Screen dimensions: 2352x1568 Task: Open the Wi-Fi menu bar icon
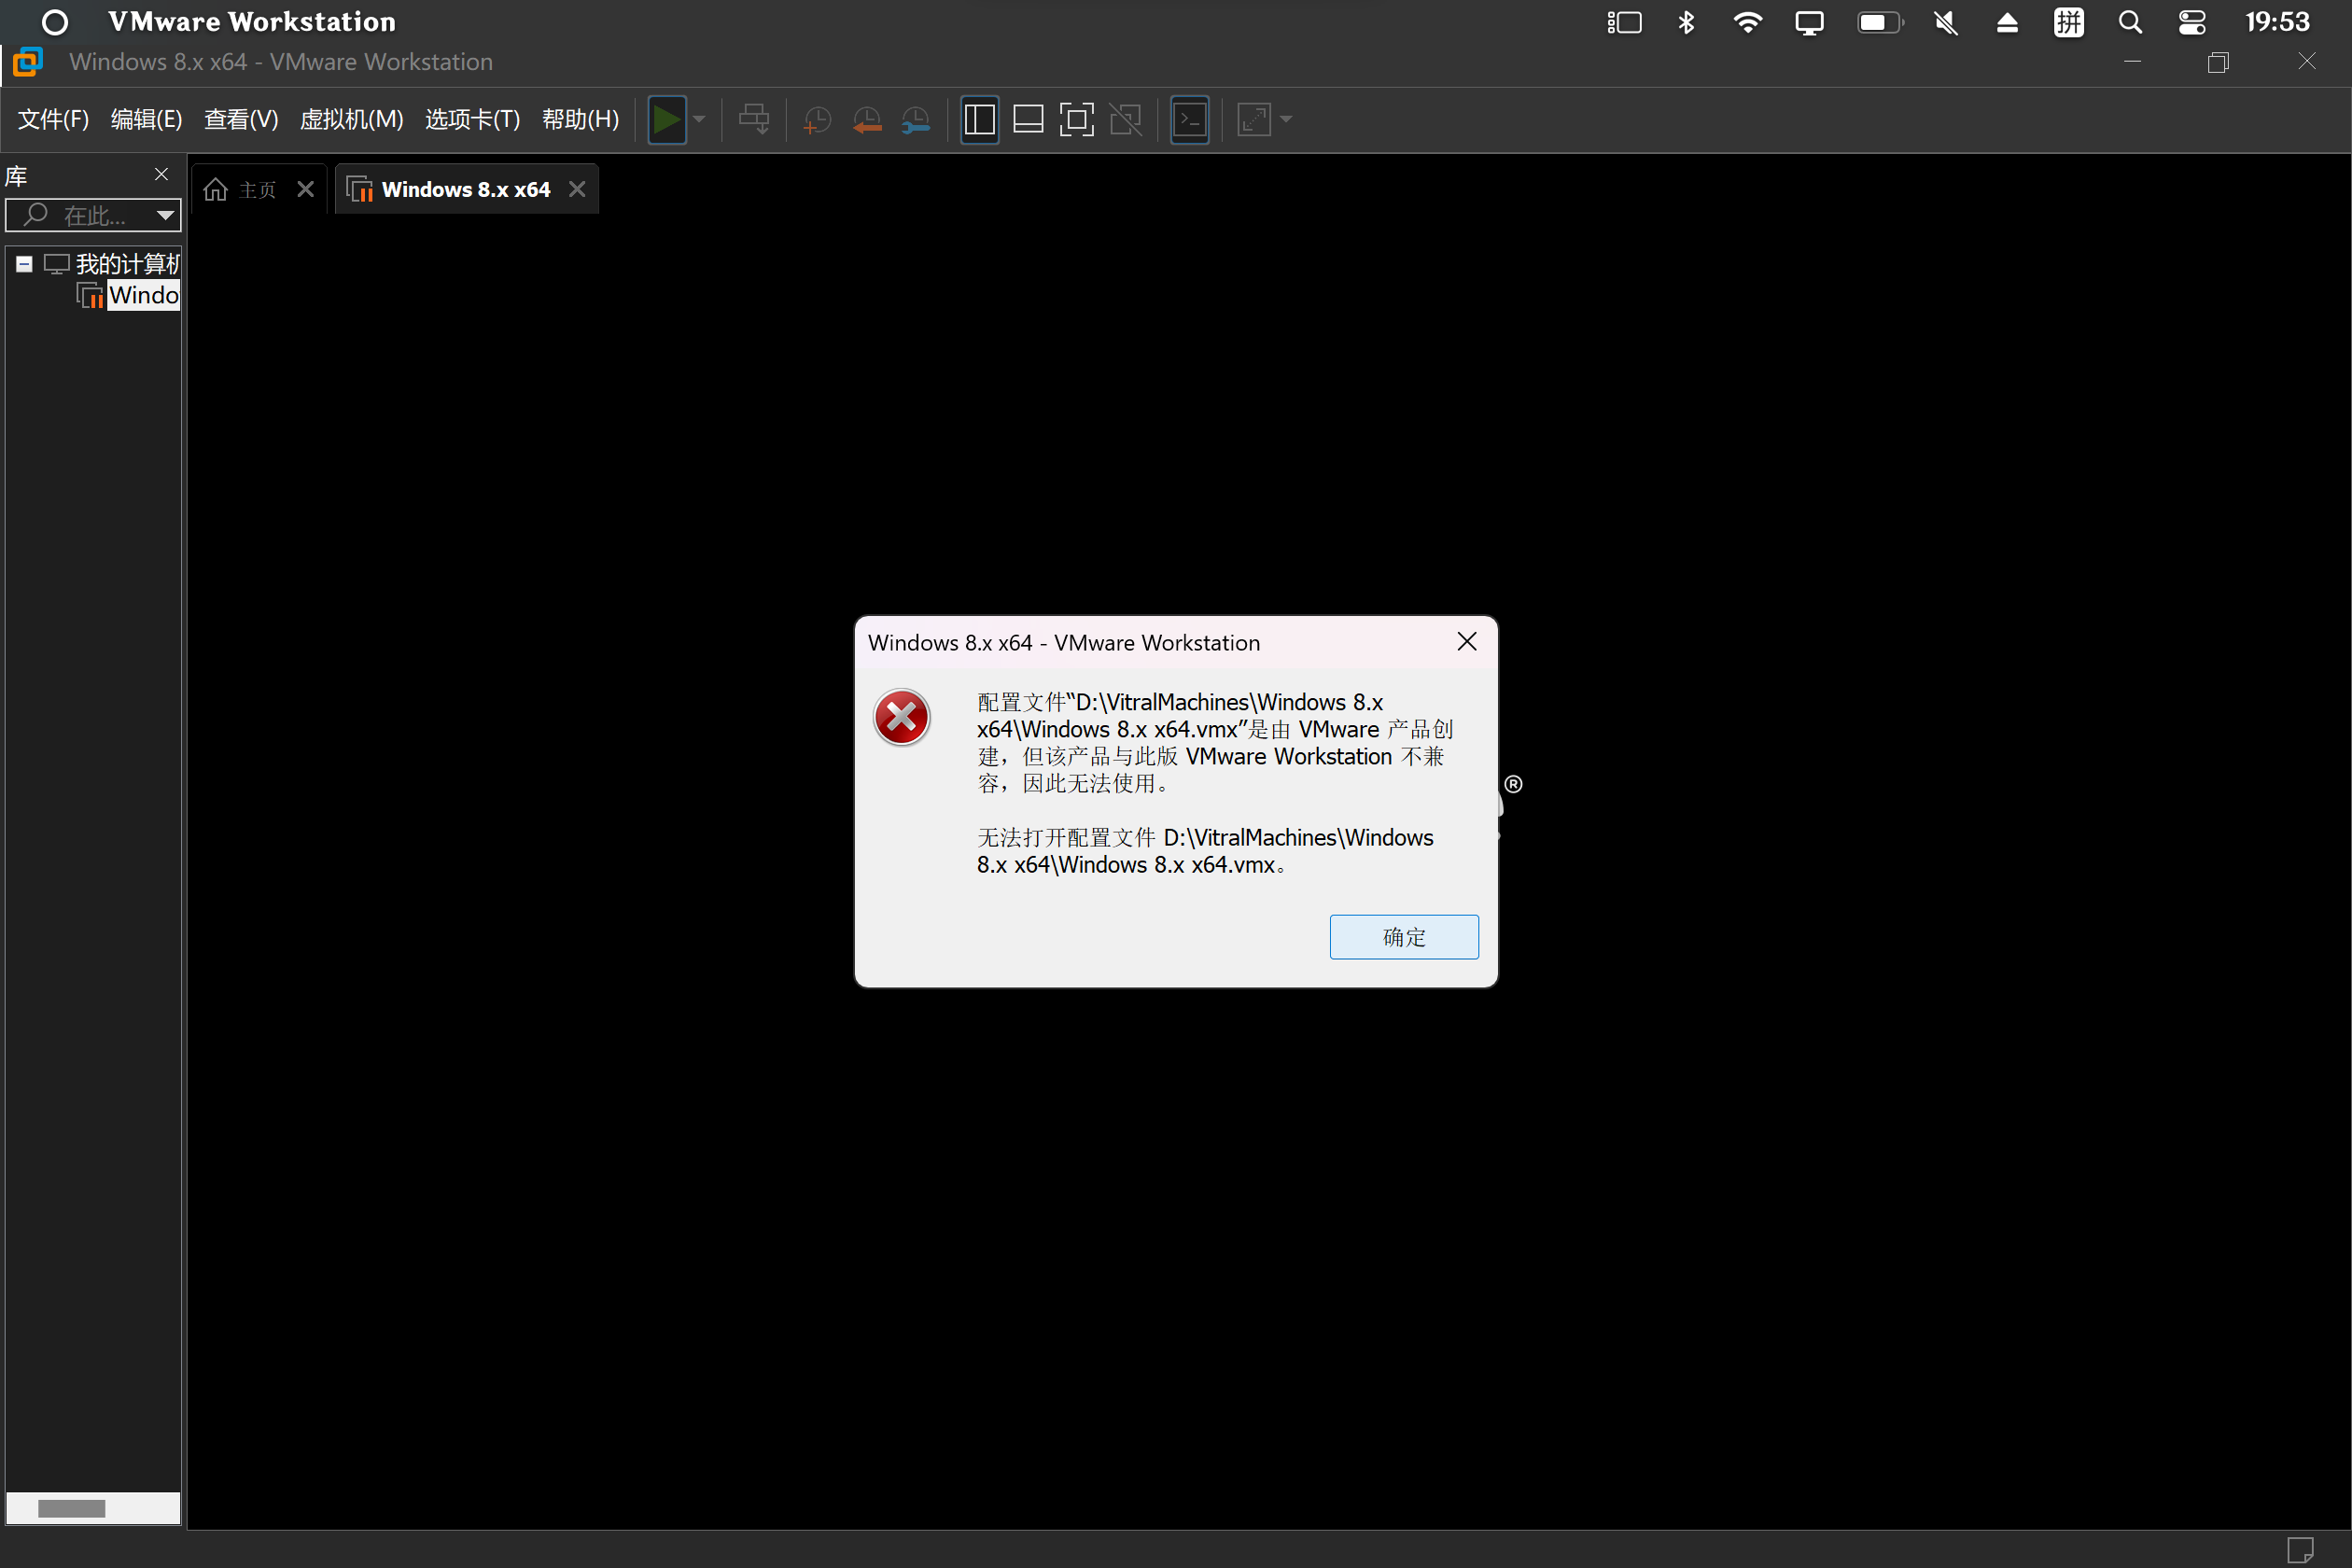pos(1748,22)
